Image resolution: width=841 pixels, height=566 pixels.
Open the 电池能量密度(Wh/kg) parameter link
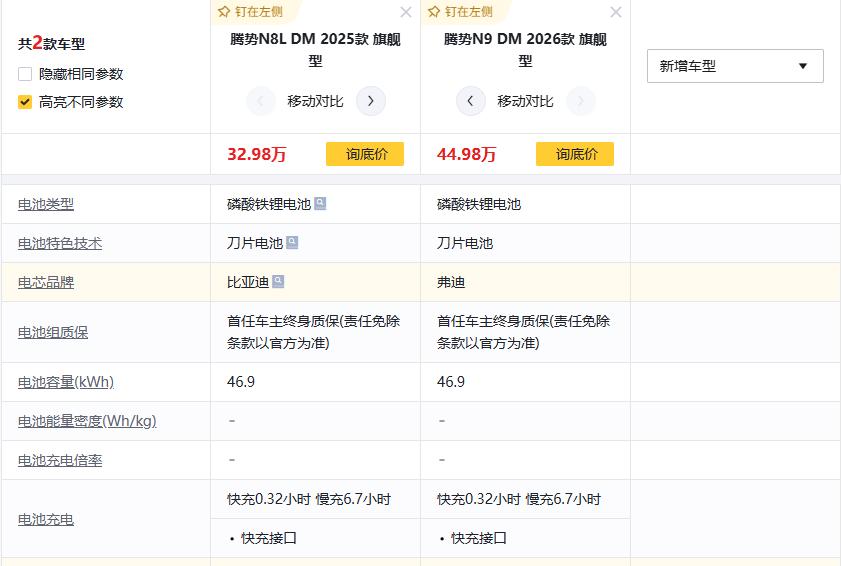point(87,421)
